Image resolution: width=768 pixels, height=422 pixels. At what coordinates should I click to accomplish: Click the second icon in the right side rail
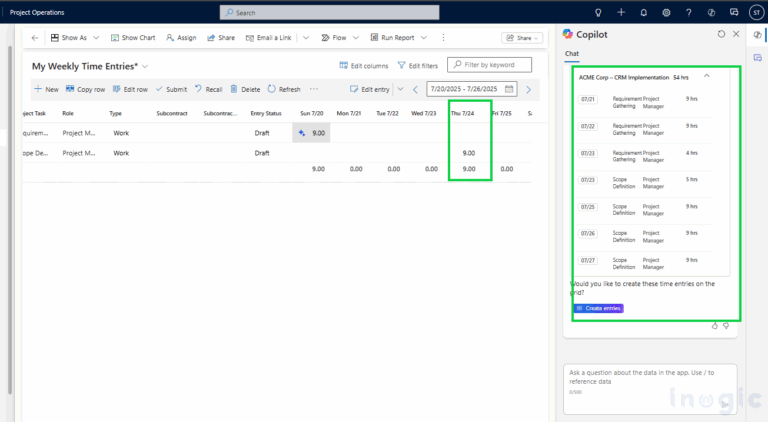coord(758,58)
